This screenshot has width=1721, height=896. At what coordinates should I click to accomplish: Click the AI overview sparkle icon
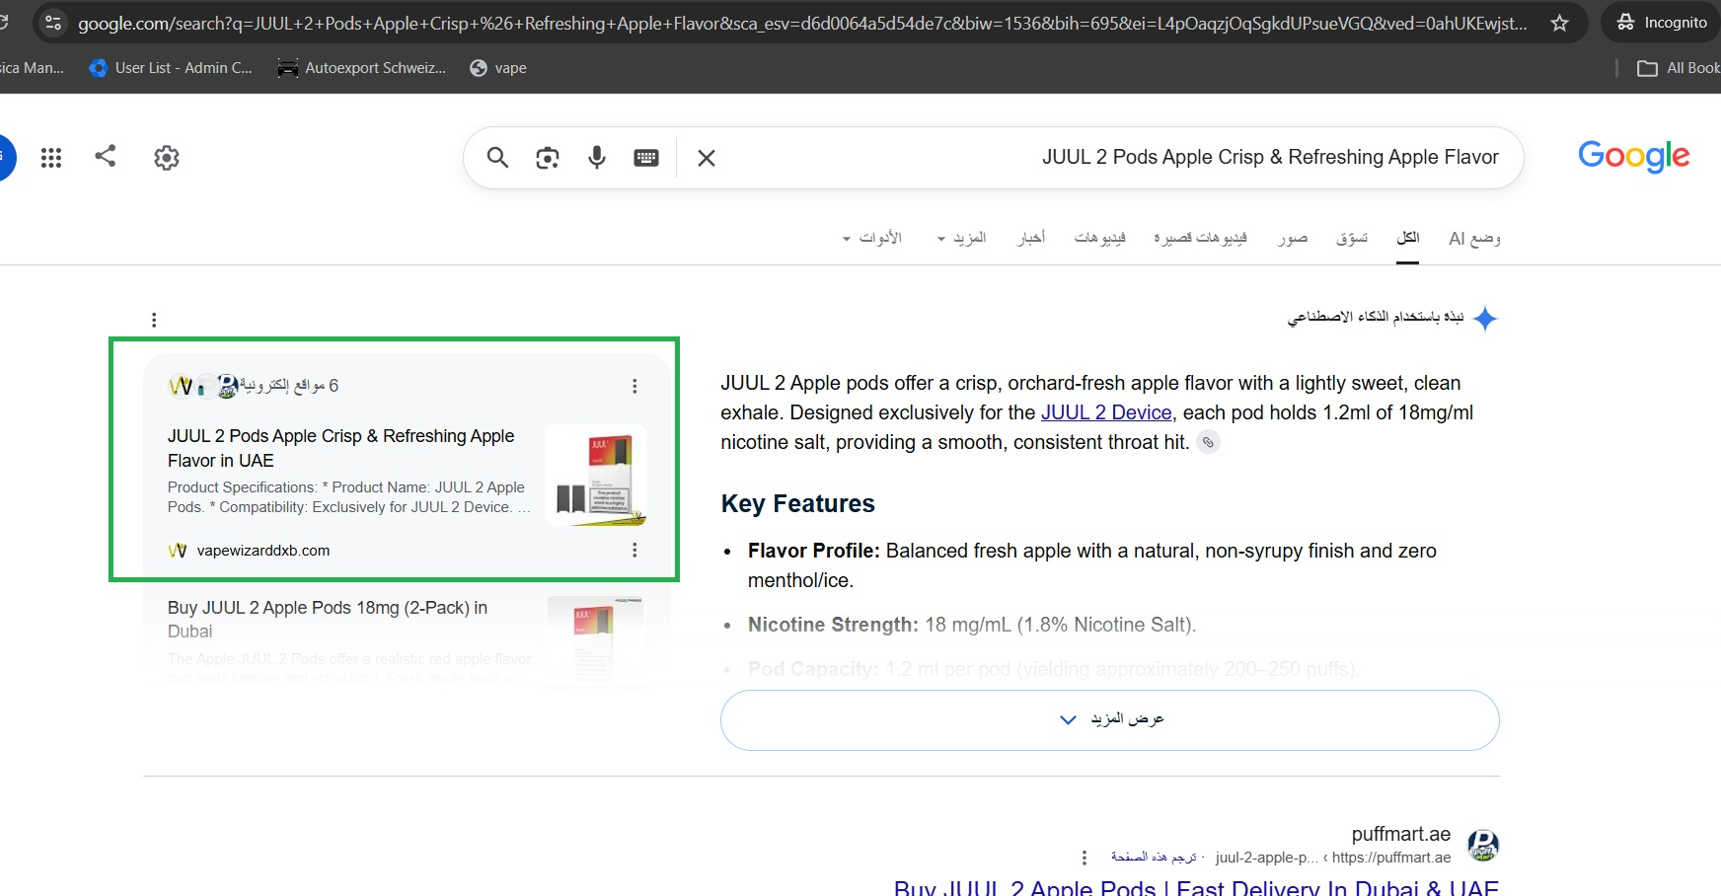click(1485, 318)
